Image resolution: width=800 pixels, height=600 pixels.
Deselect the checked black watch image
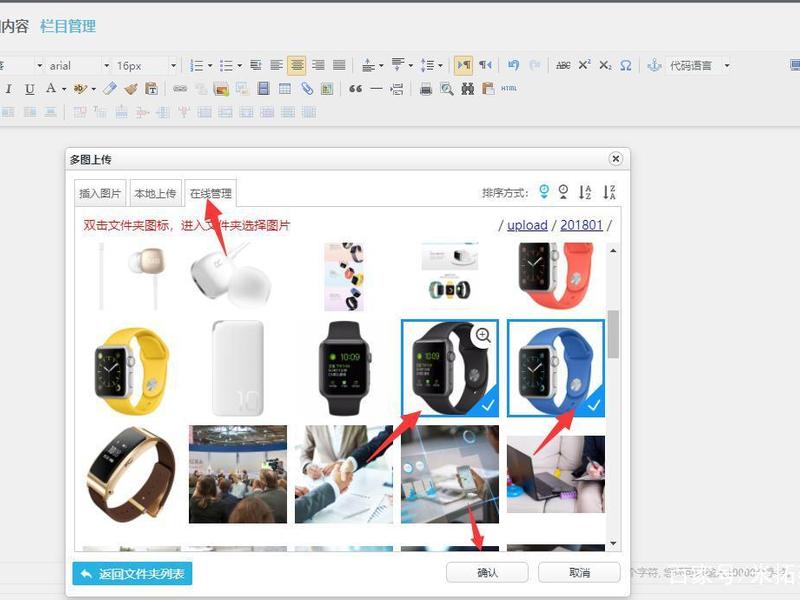tap(450, 368)
